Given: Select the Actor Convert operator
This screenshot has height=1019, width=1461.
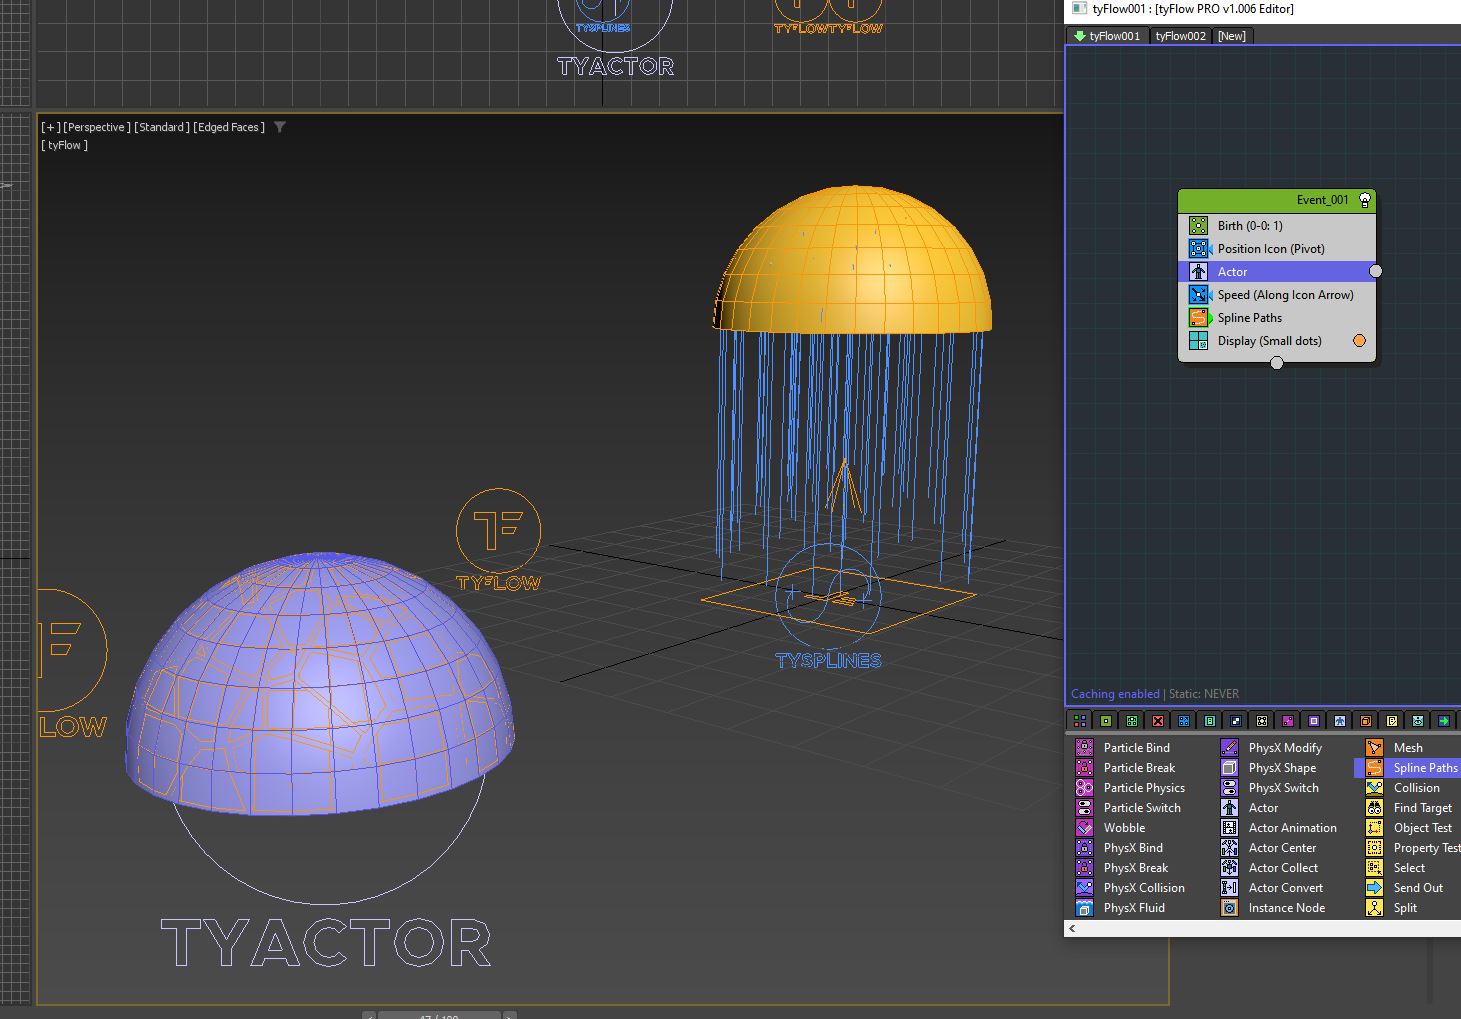Looking at the screenshot, I should pos(1271,888).
